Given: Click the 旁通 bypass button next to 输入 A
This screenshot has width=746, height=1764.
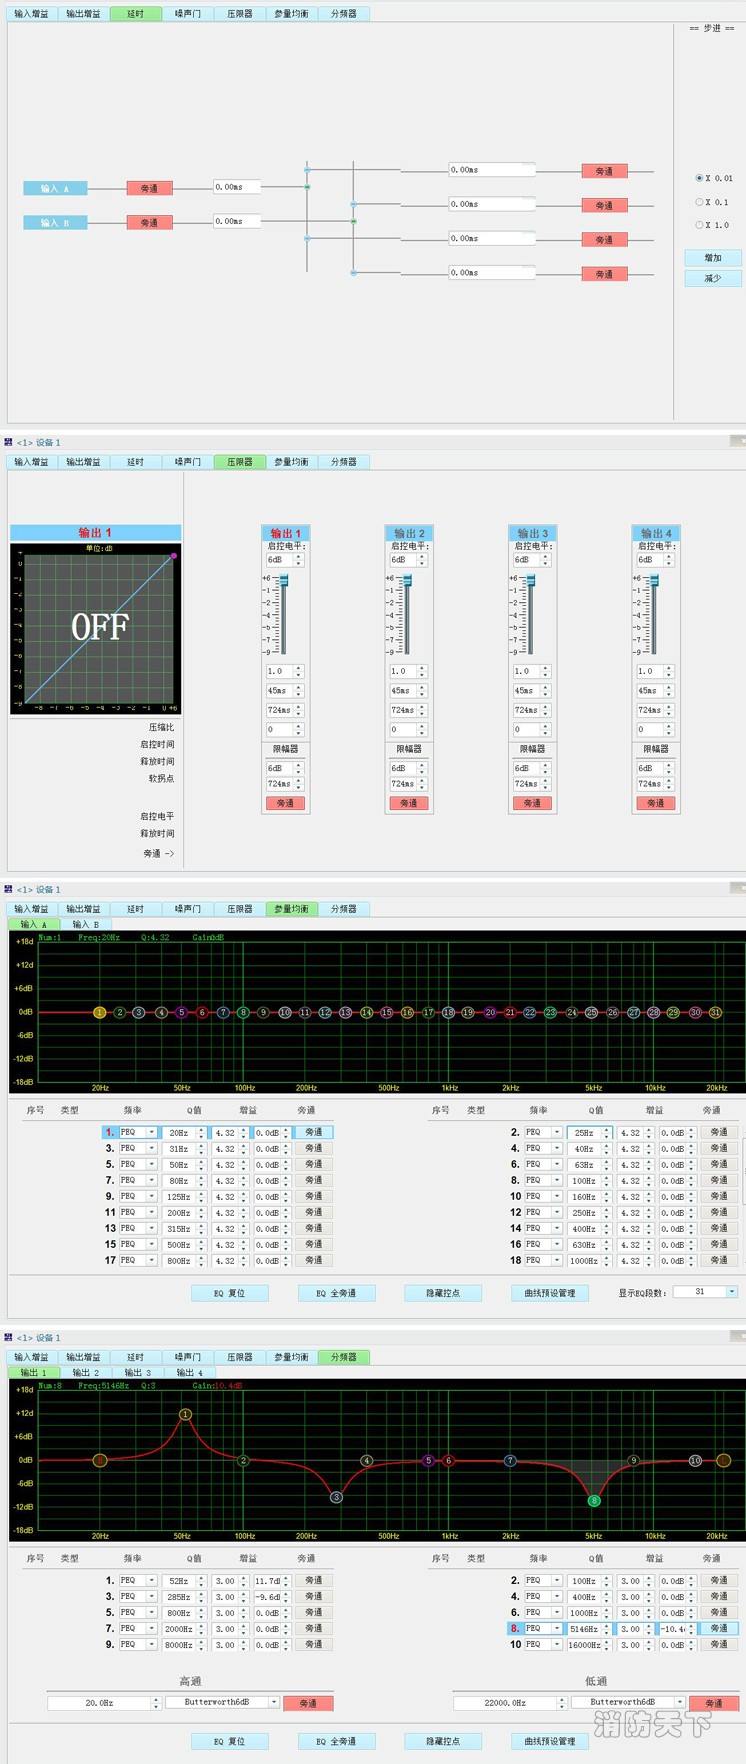Looking at the screenshot, I should click(x=149, y=188).
